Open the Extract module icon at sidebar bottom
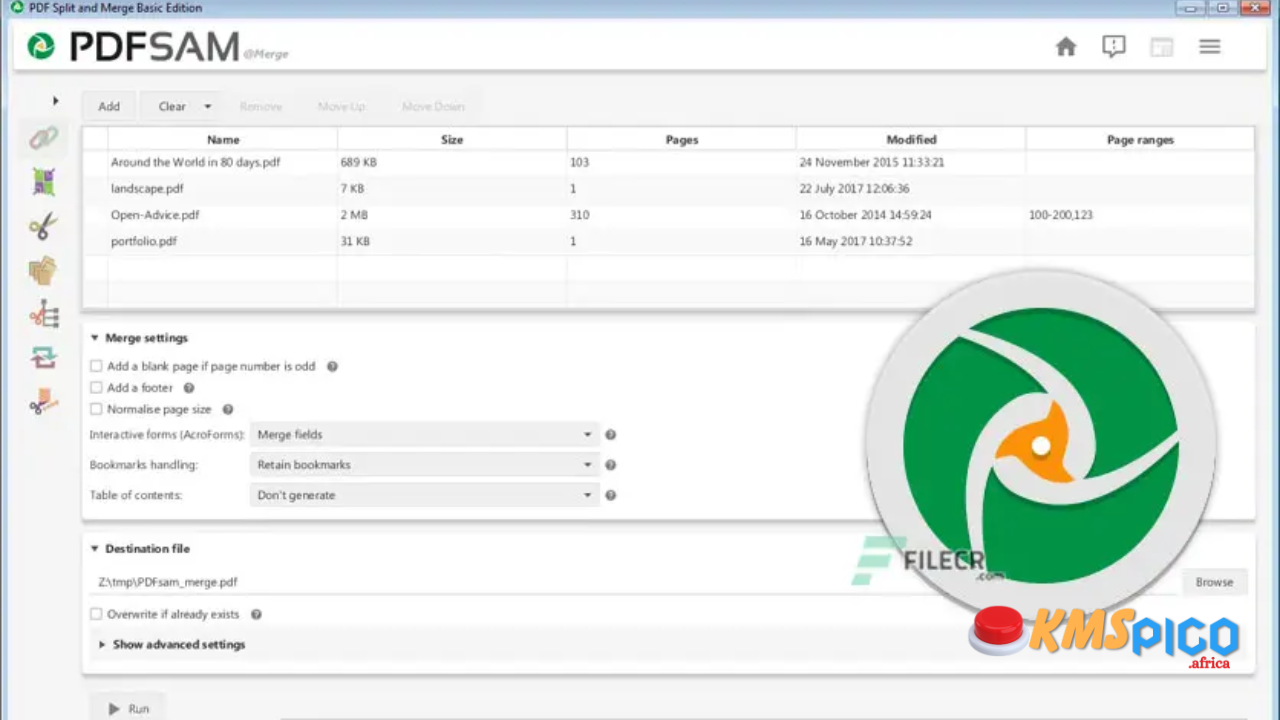This screenshot has height=720, width=1280. coord(43,402)
